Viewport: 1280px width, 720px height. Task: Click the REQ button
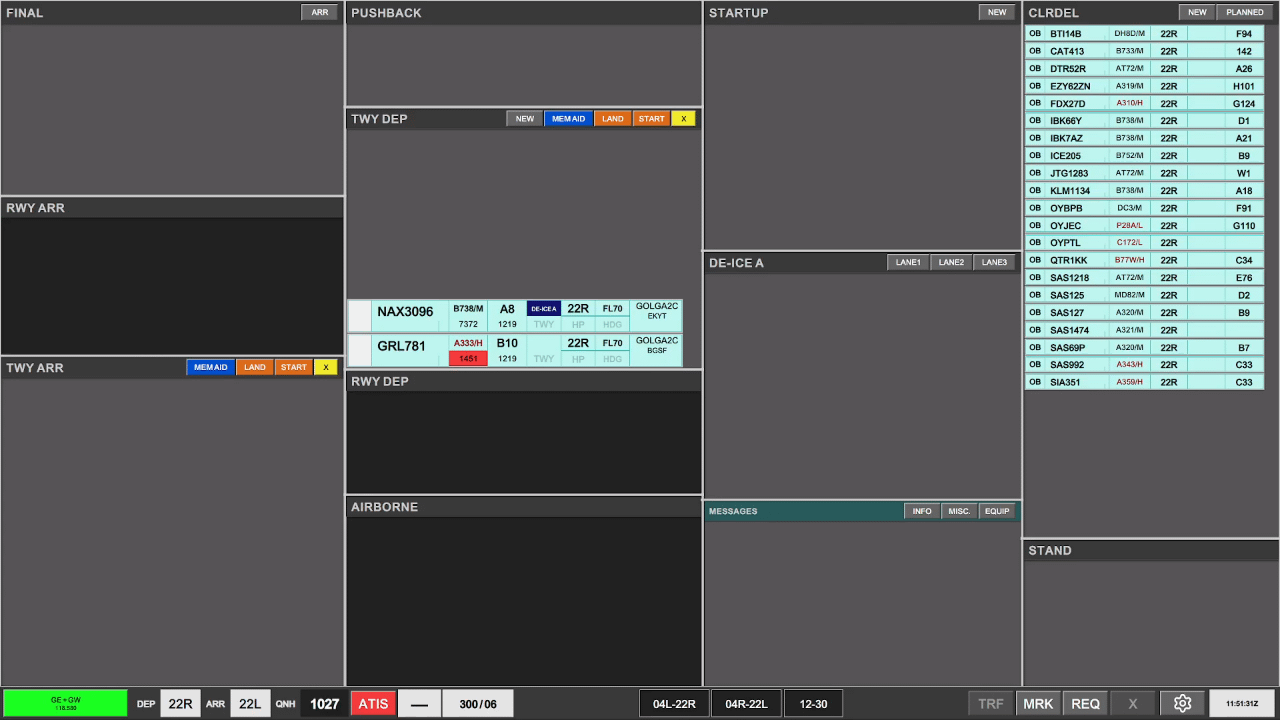pos(1086,703)
